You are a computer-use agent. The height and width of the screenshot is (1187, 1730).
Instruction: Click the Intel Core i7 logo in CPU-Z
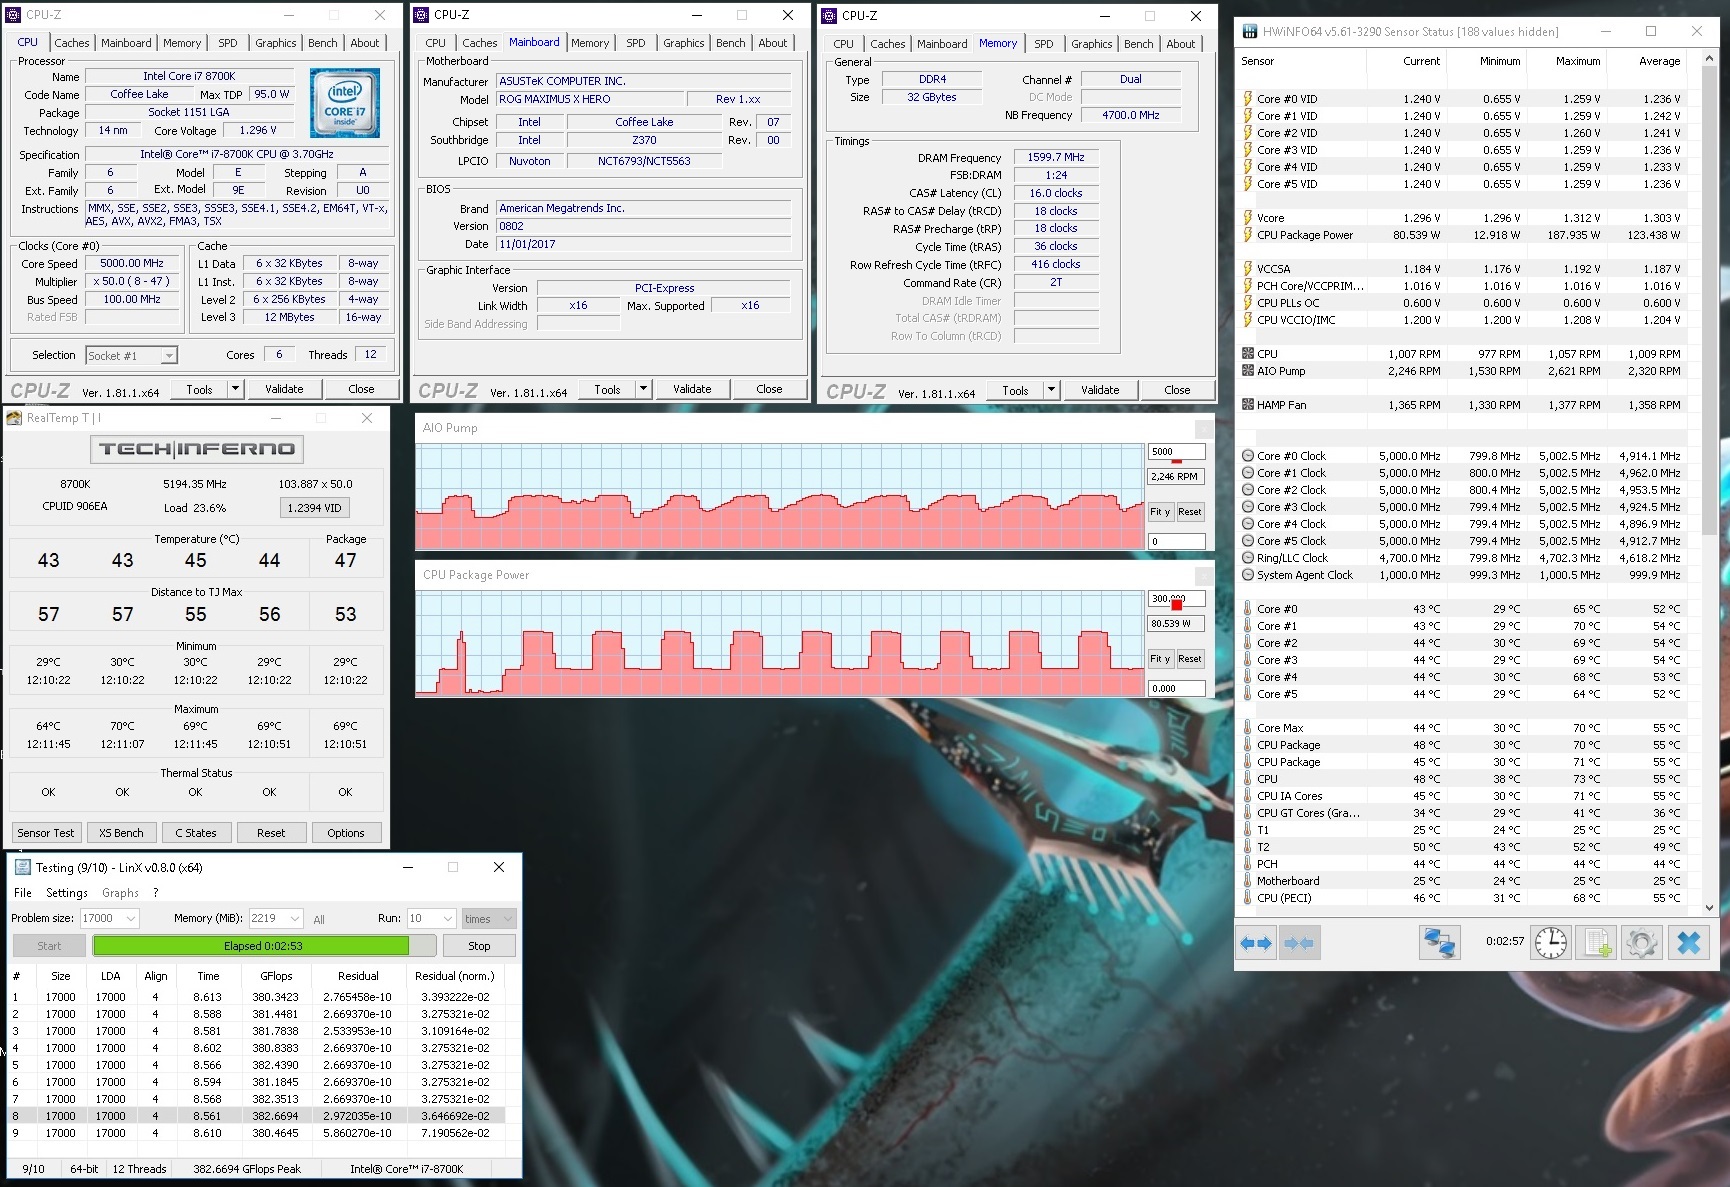[345, 103]
